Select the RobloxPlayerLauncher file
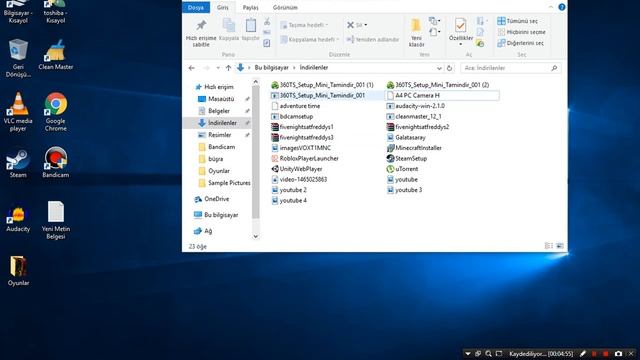This screenshot has width=640, height=360. pyautogui.click(x=309, y=158)
